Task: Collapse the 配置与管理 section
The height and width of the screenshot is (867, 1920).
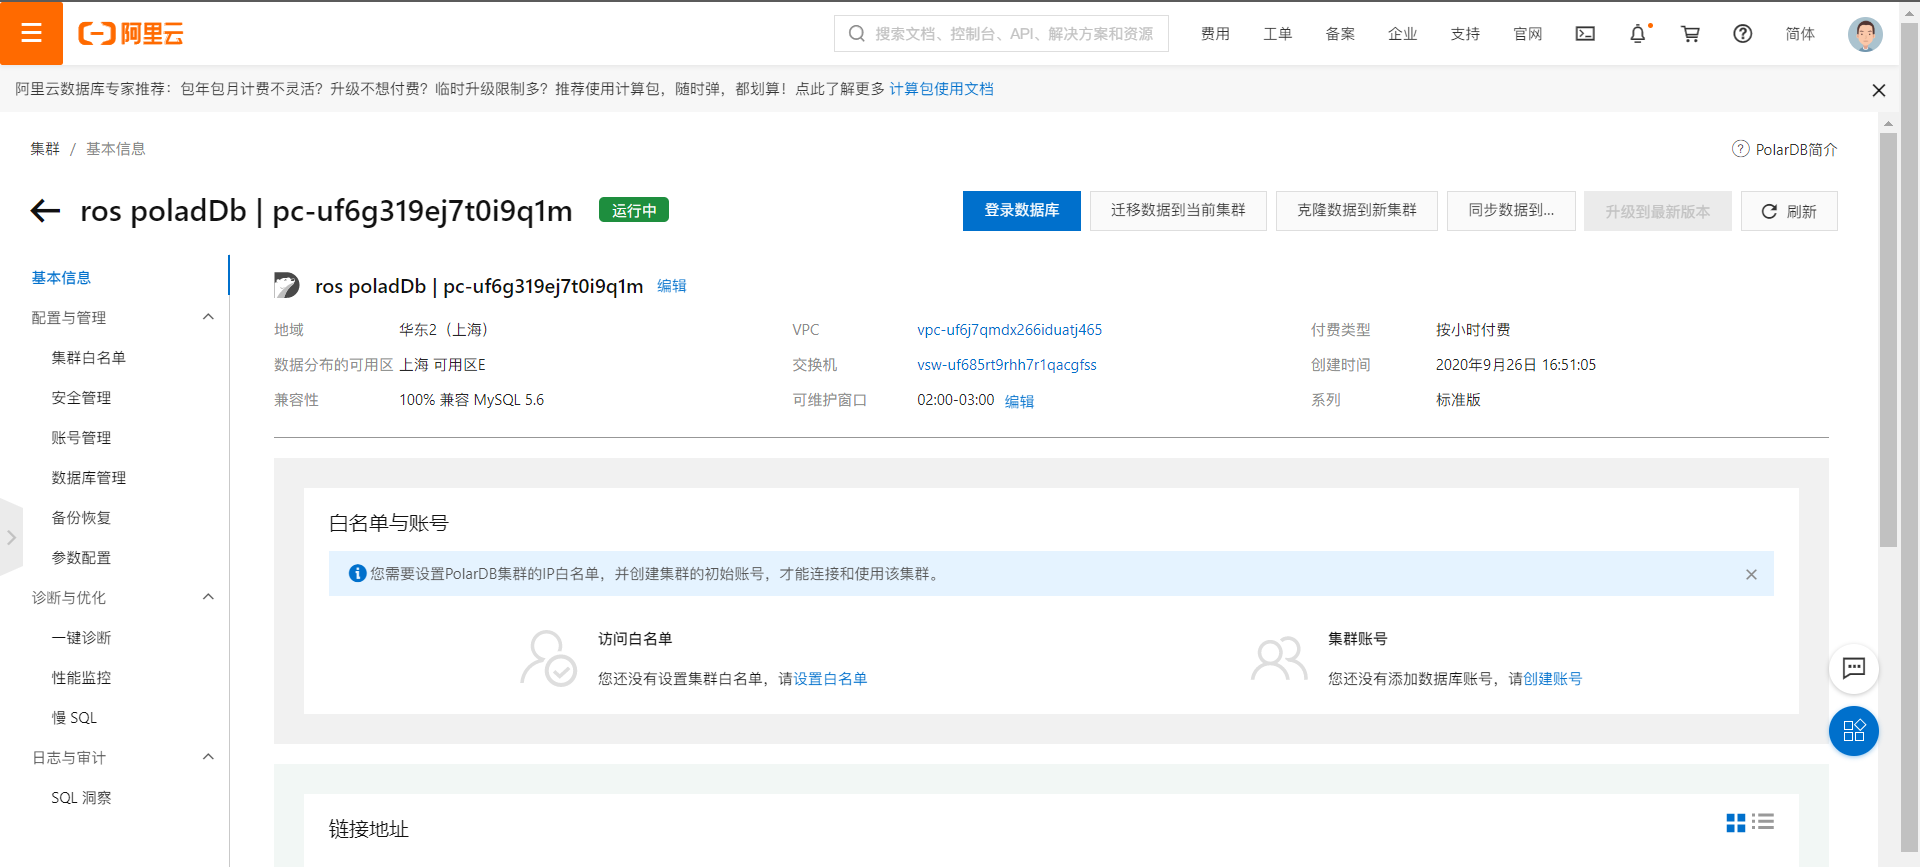Action: click(x=208, y=317)
